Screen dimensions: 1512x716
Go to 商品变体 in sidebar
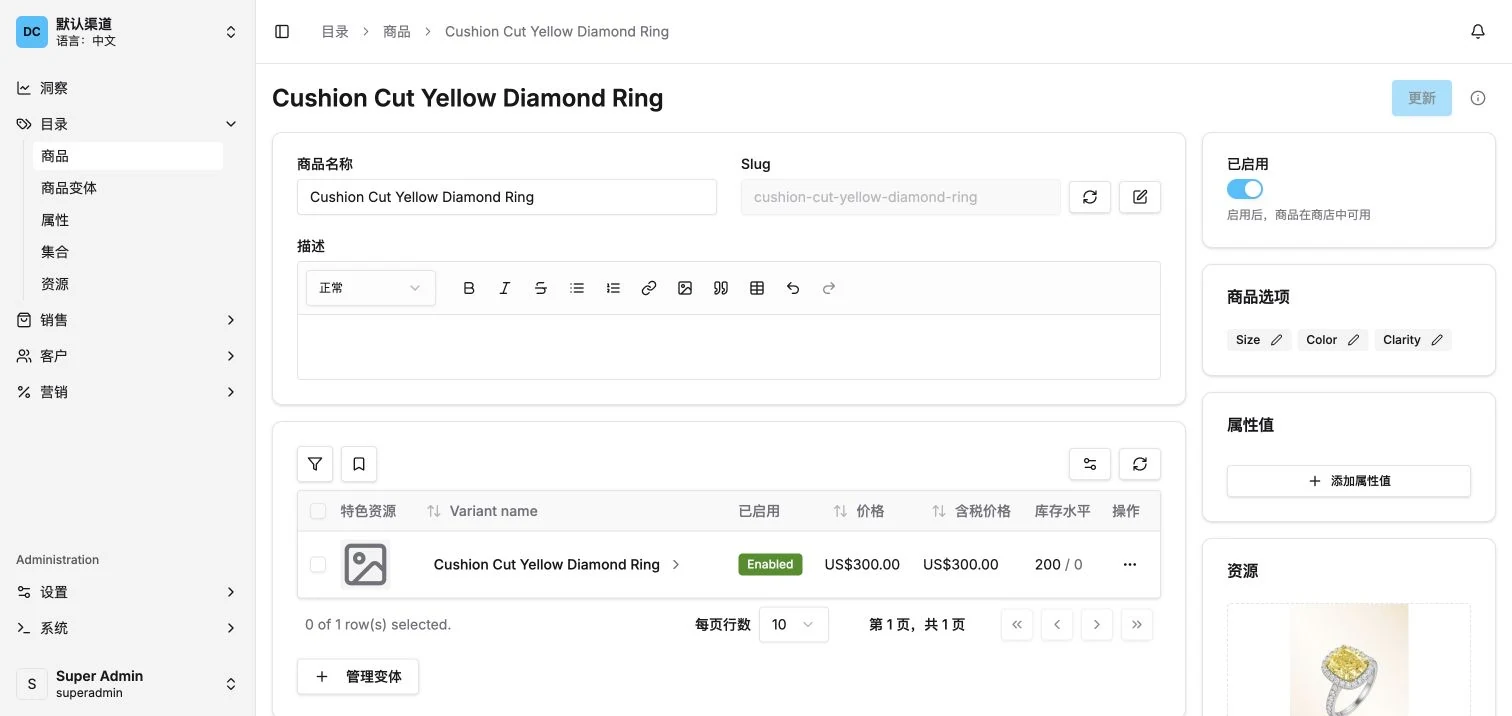click(128, 188)
